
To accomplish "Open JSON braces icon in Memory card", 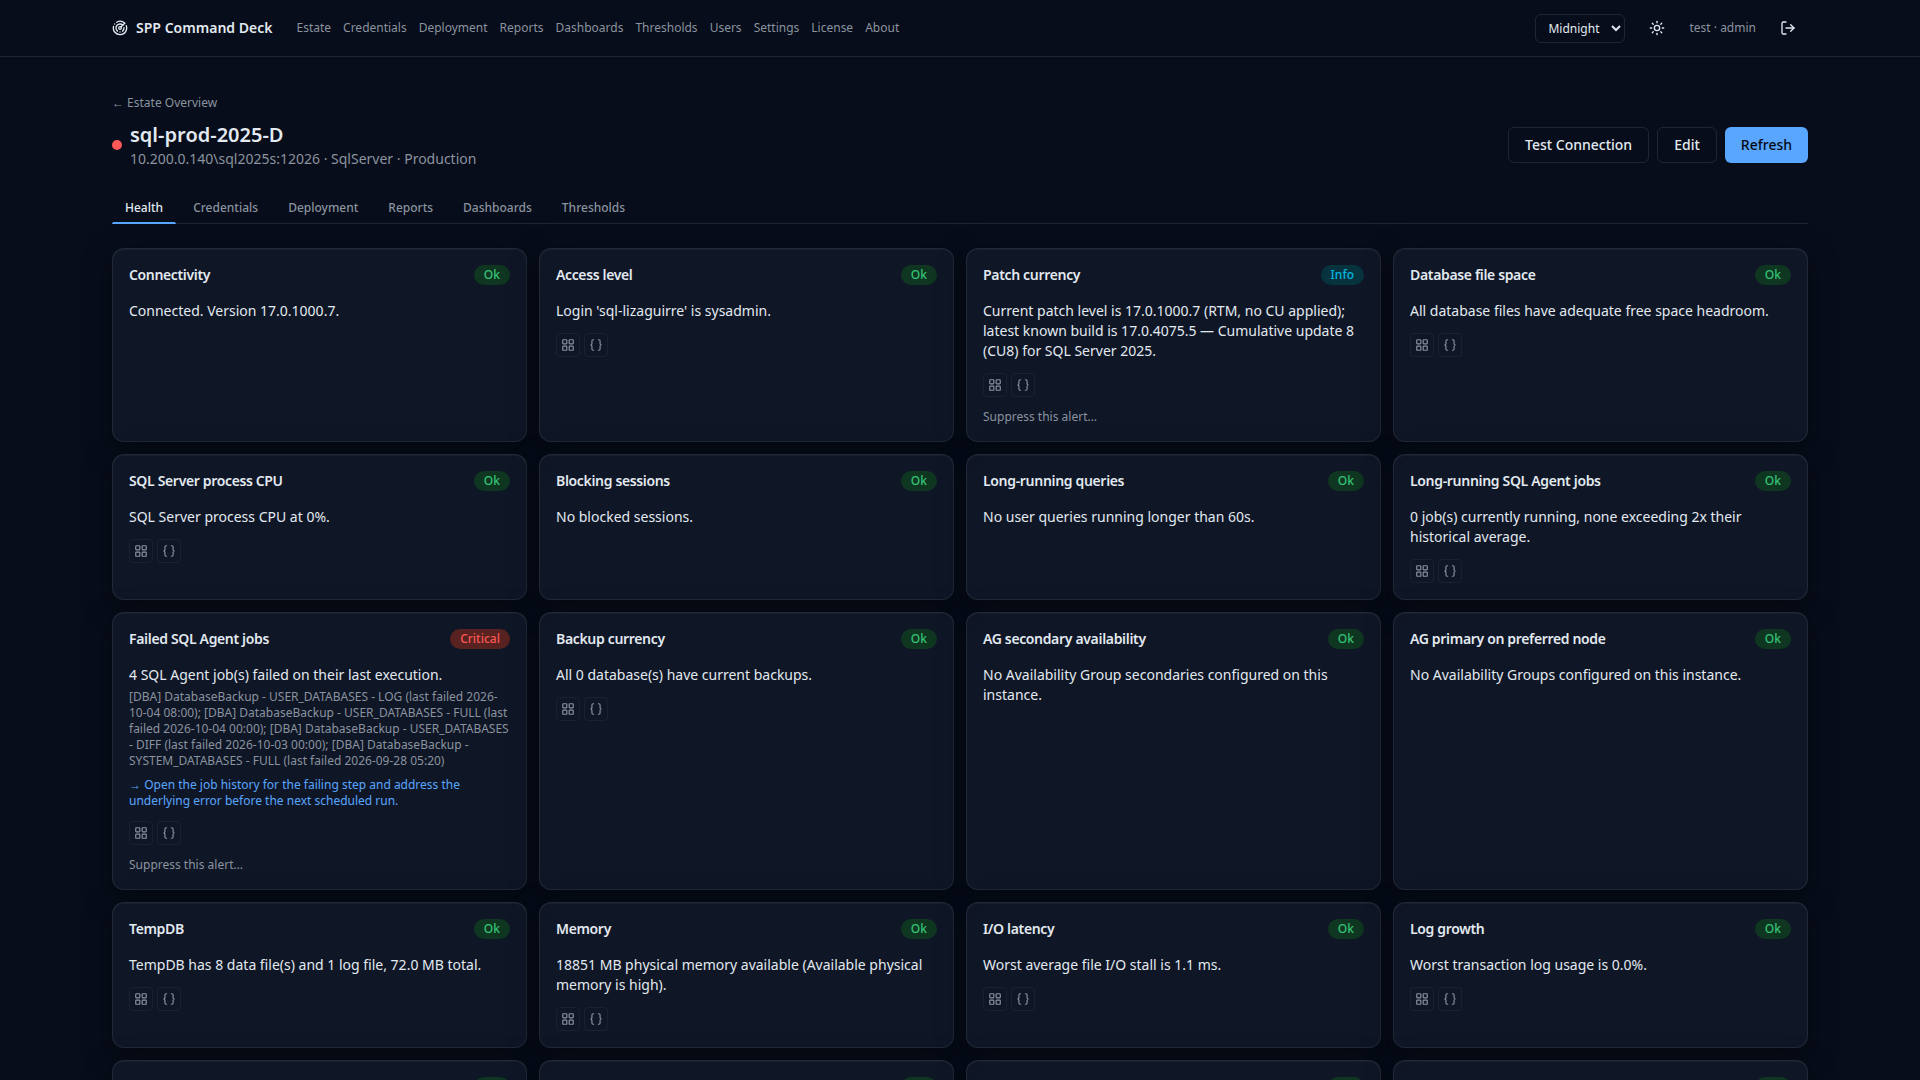I will [596, 1019].
